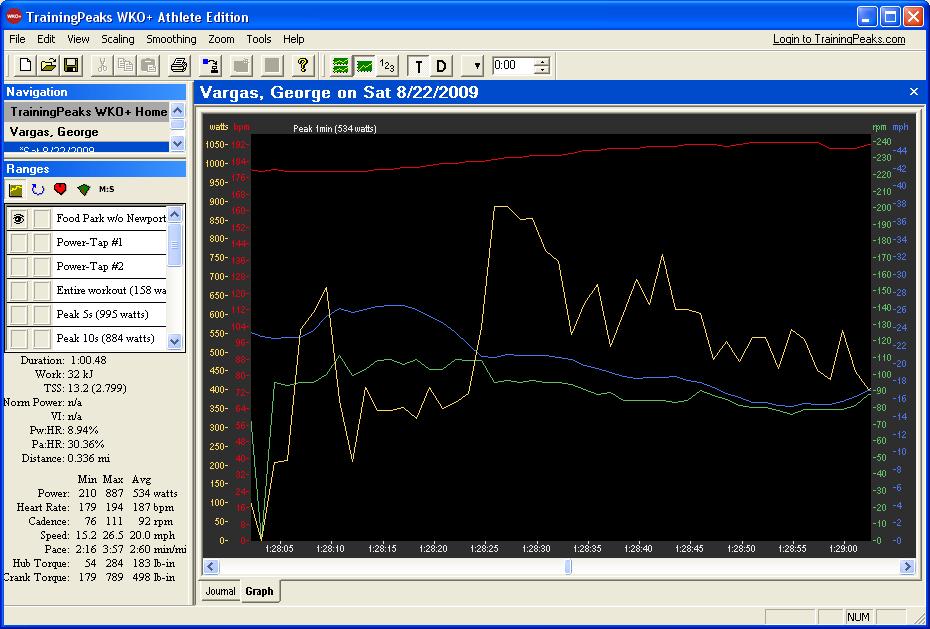Select TrainingPeaks WKO+ Home in Navigation

click(x=88, y=112)
